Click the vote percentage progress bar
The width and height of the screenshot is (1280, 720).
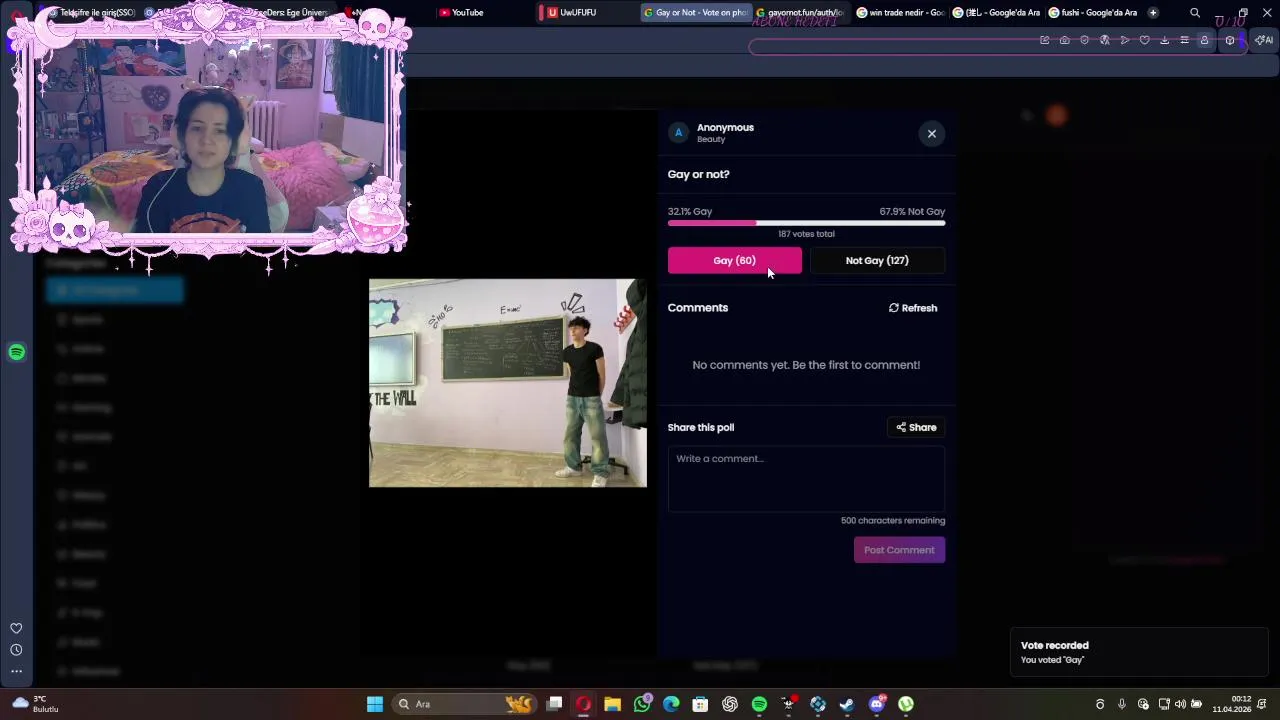click(806, 223)
